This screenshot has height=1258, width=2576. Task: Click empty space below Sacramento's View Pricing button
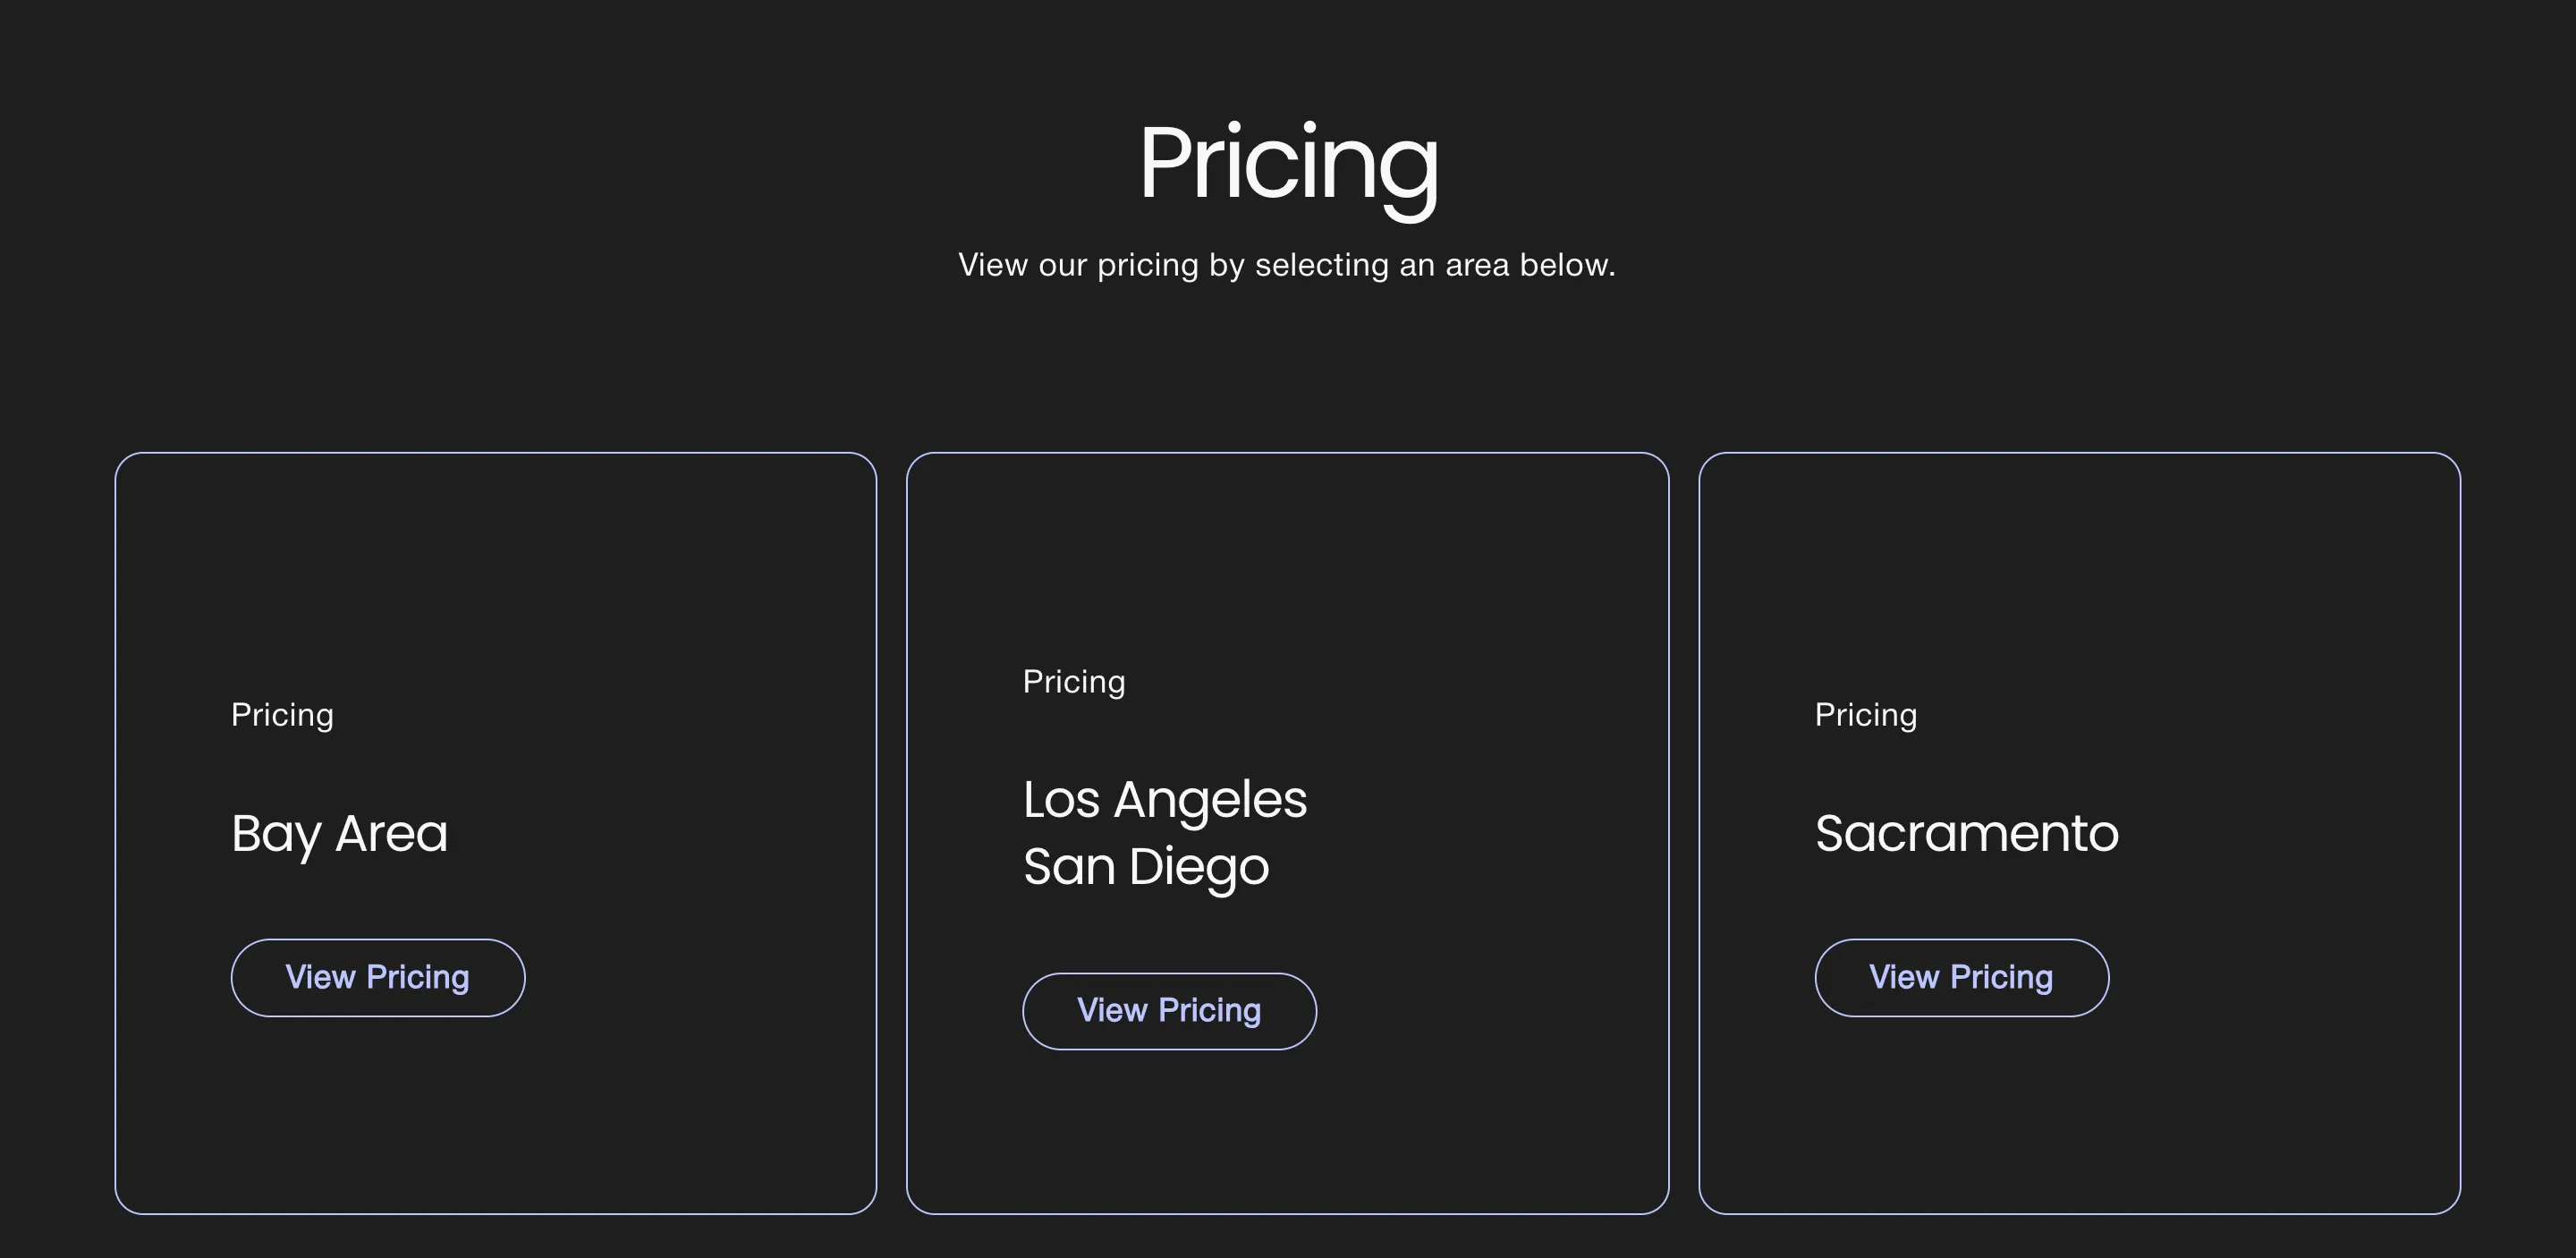[x=2079, y=1115]
